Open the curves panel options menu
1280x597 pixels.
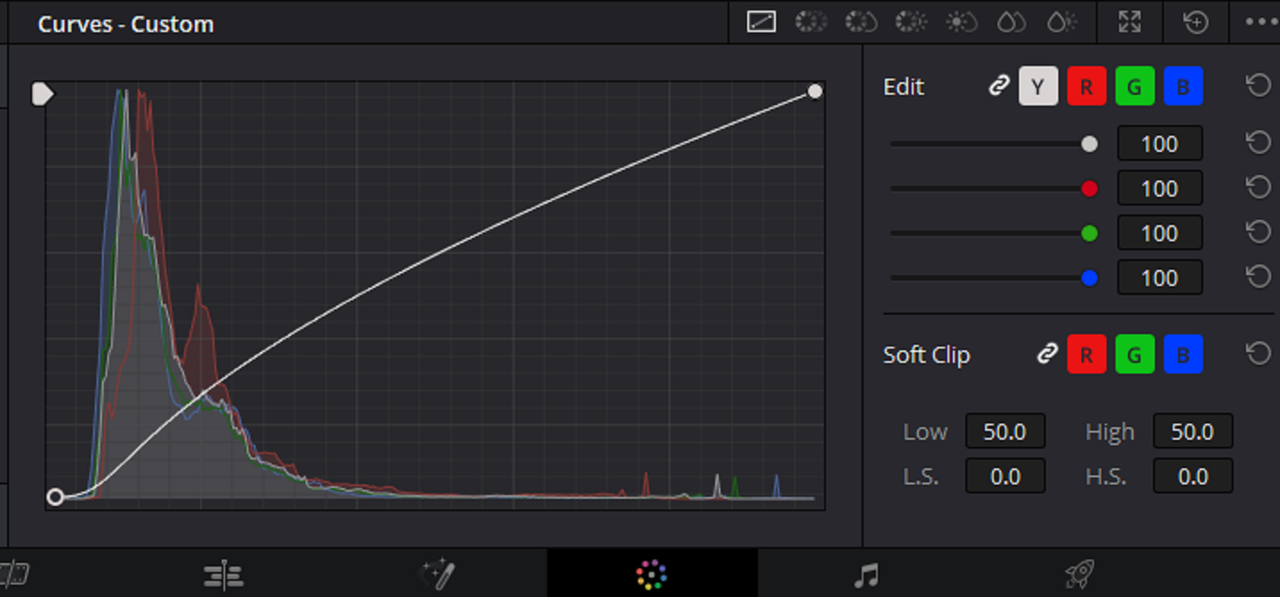click(x=1260, y=22)
